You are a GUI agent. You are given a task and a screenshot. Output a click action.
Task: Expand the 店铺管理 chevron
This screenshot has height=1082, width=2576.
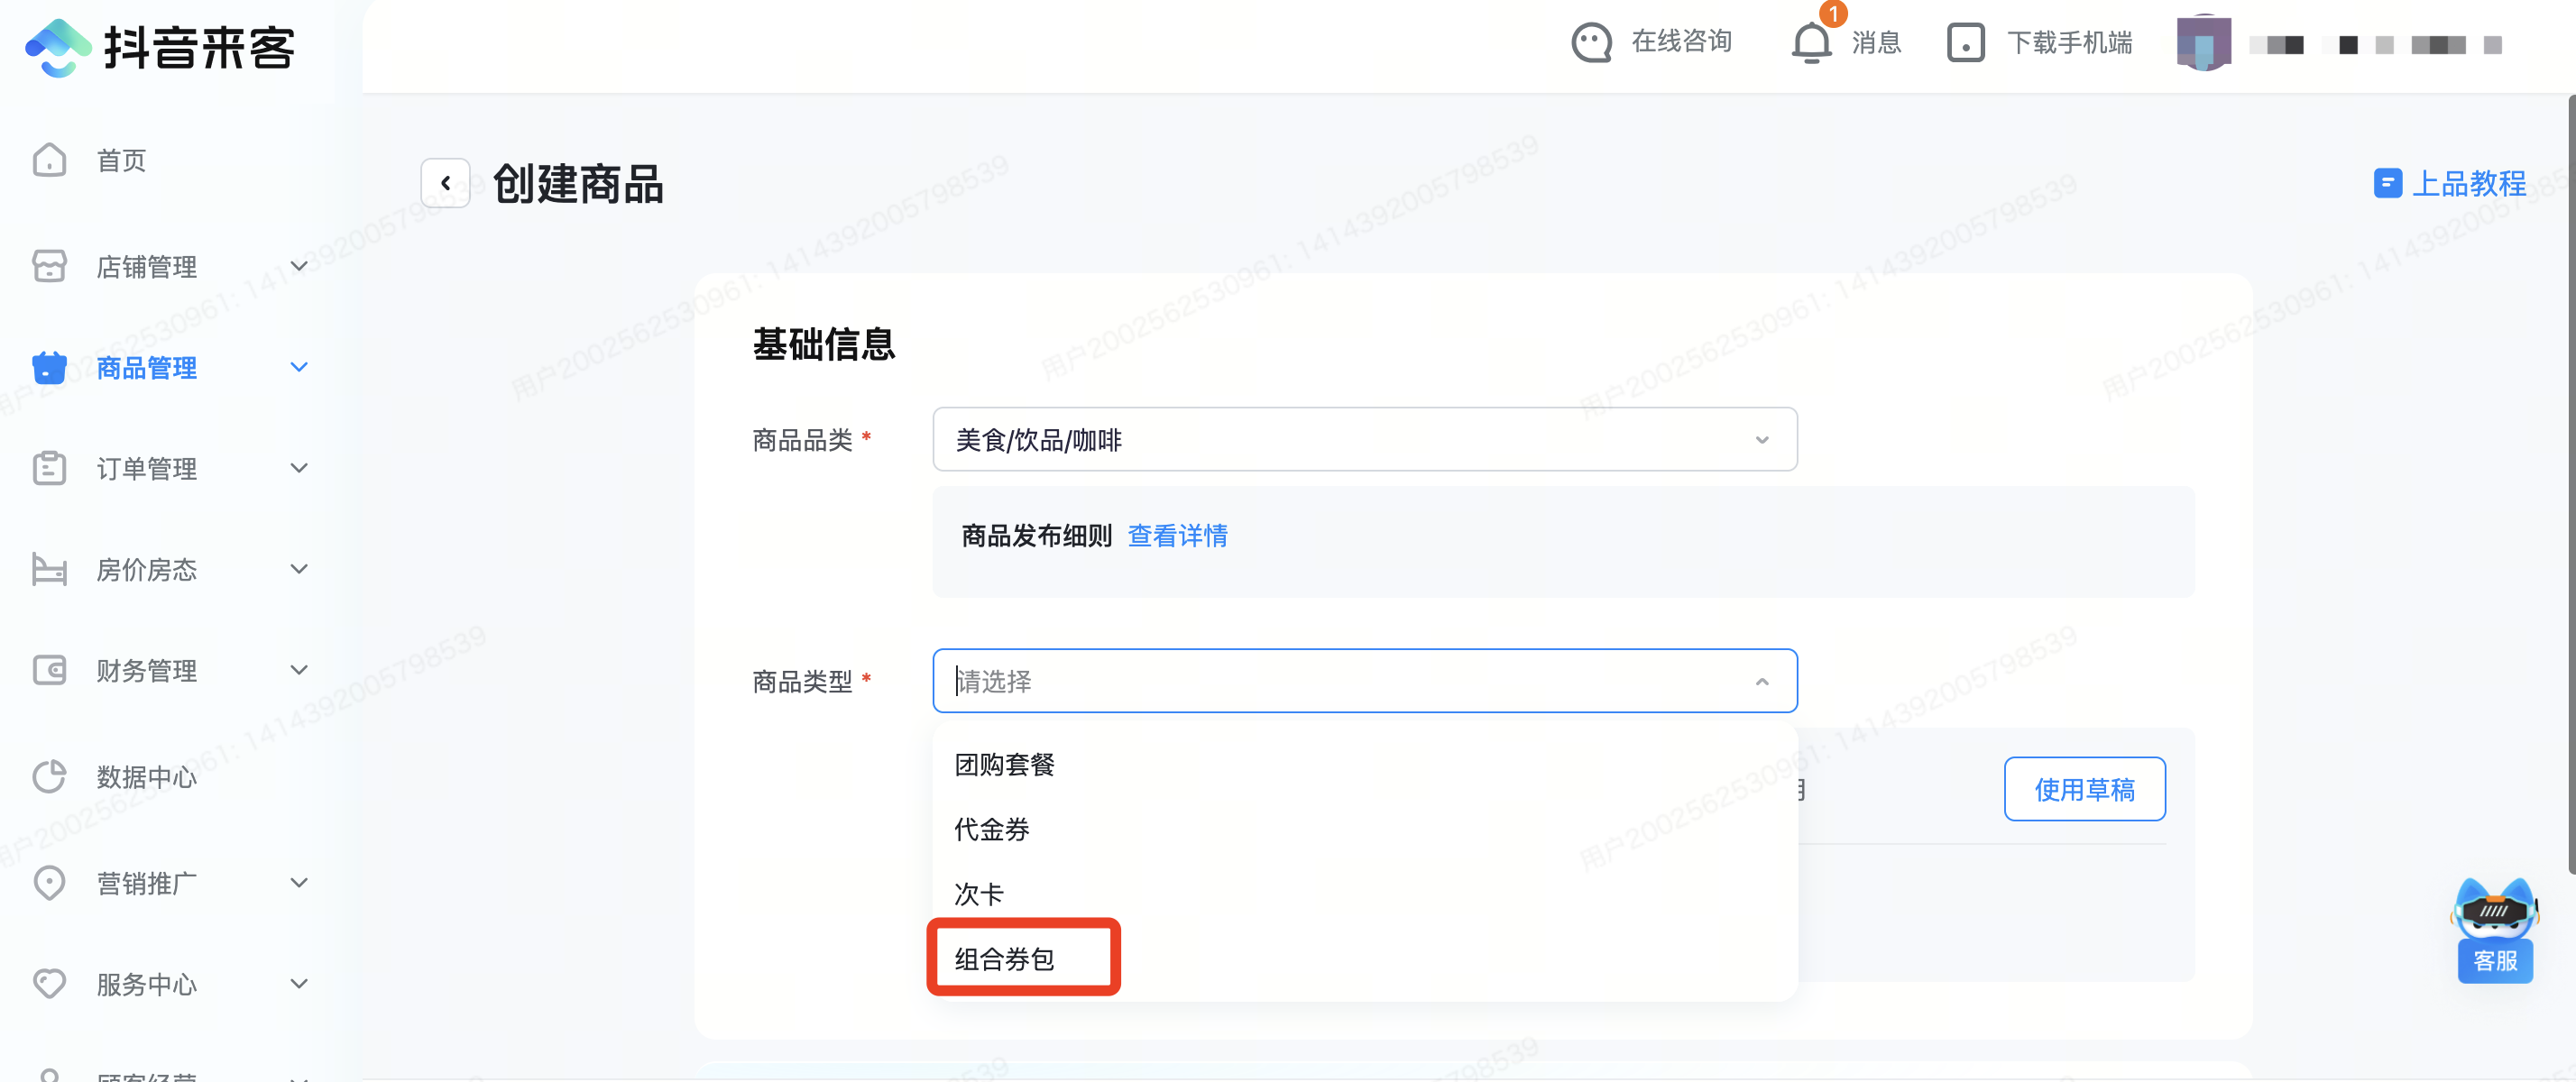(298, 266)
